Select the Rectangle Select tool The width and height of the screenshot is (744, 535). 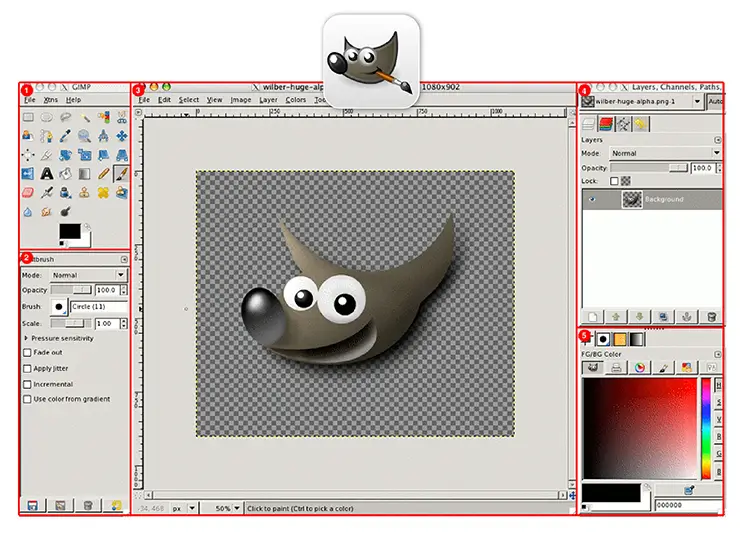28,117
